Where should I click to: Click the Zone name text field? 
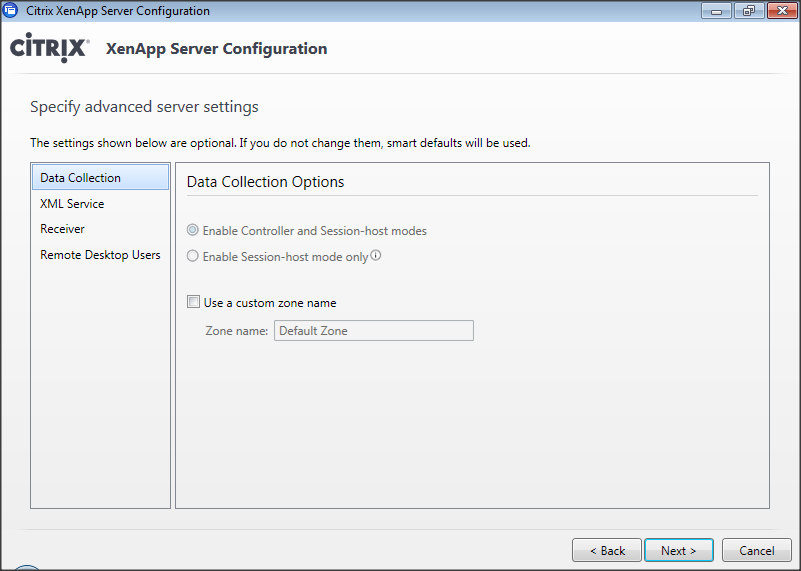click(373, 331)
